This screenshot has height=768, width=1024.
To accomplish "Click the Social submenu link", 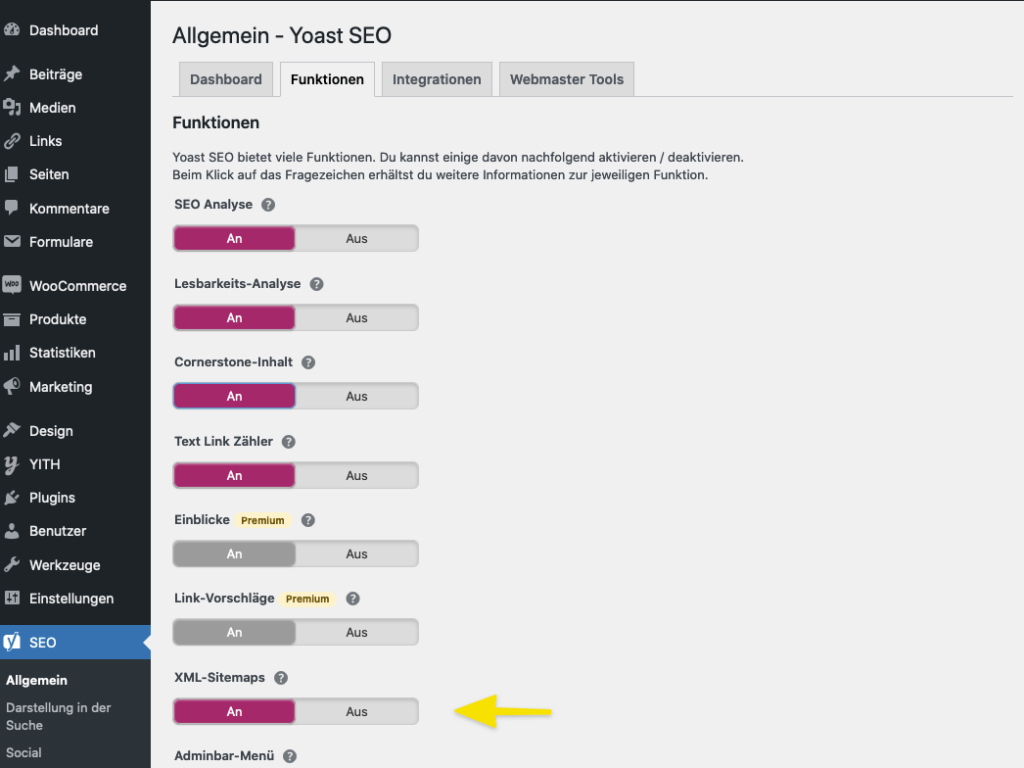I will [24, 752].
